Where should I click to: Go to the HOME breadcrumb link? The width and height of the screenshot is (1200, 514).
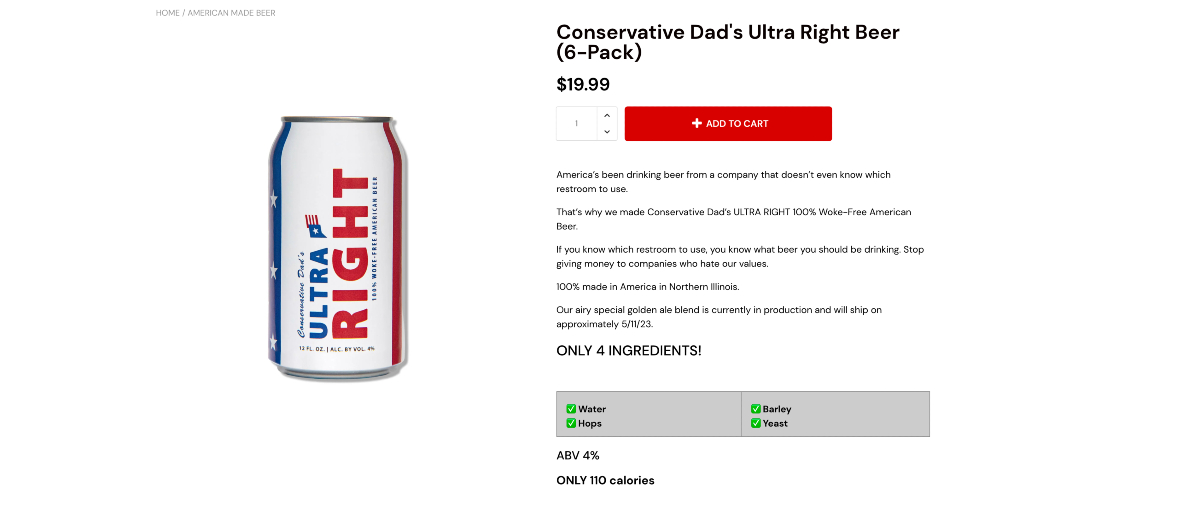pos(168,13)
